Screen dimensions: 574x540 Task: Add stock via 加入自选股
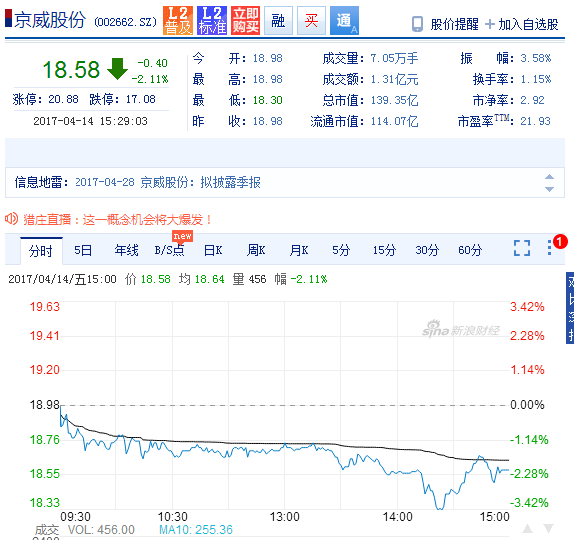coord(522,24)
